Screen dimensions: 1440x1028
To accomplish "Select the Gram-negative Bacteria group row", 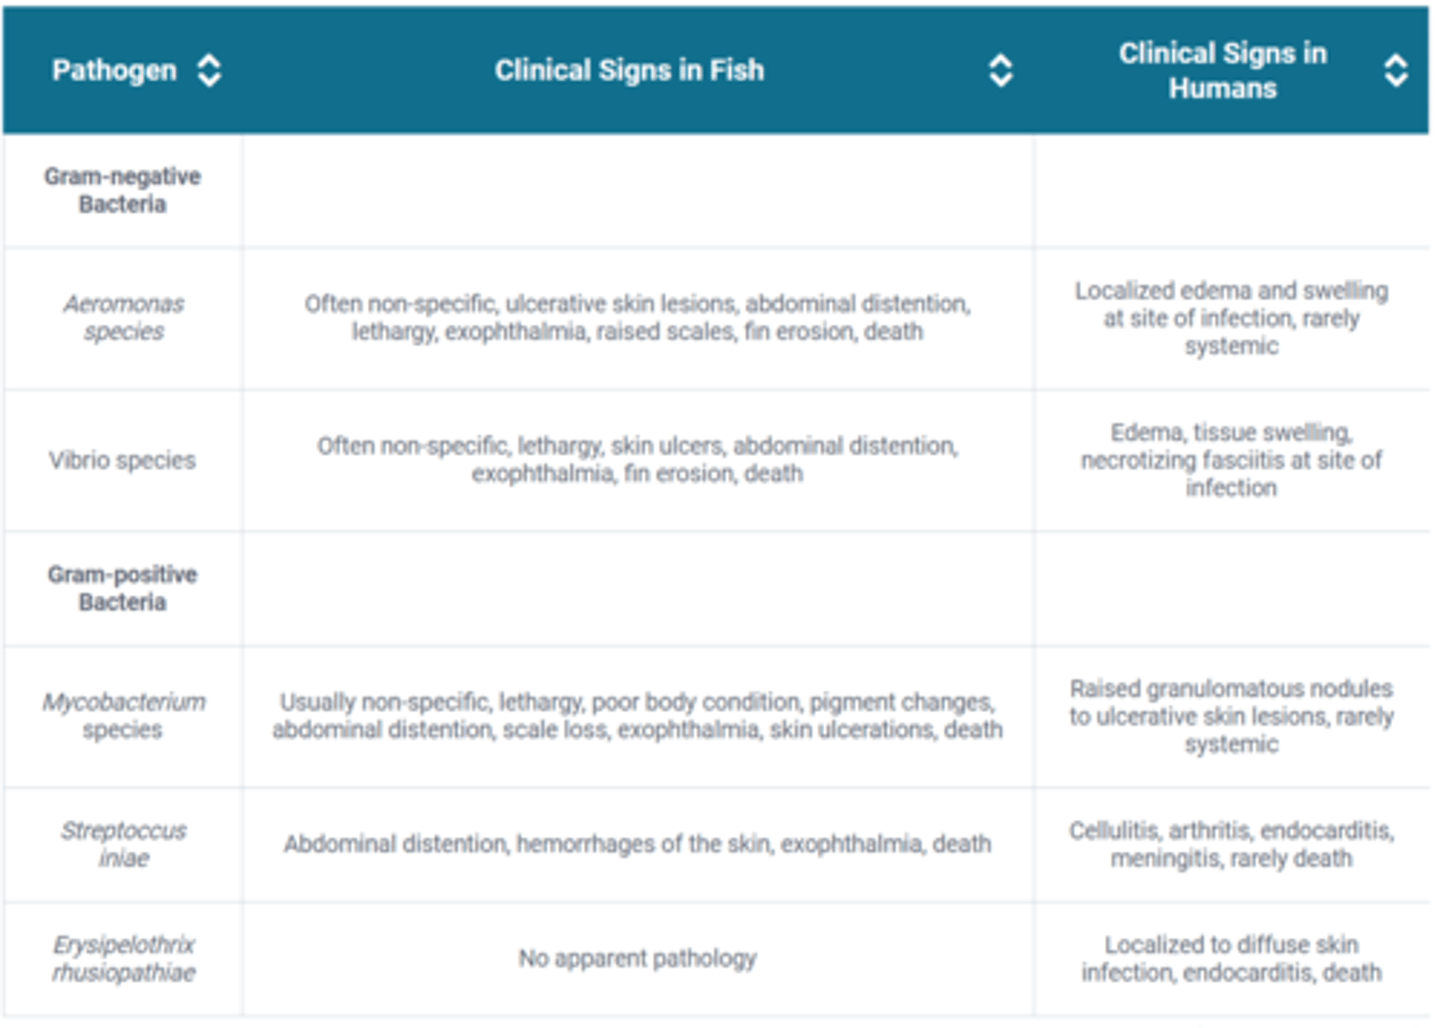I will tap(122, 190).
